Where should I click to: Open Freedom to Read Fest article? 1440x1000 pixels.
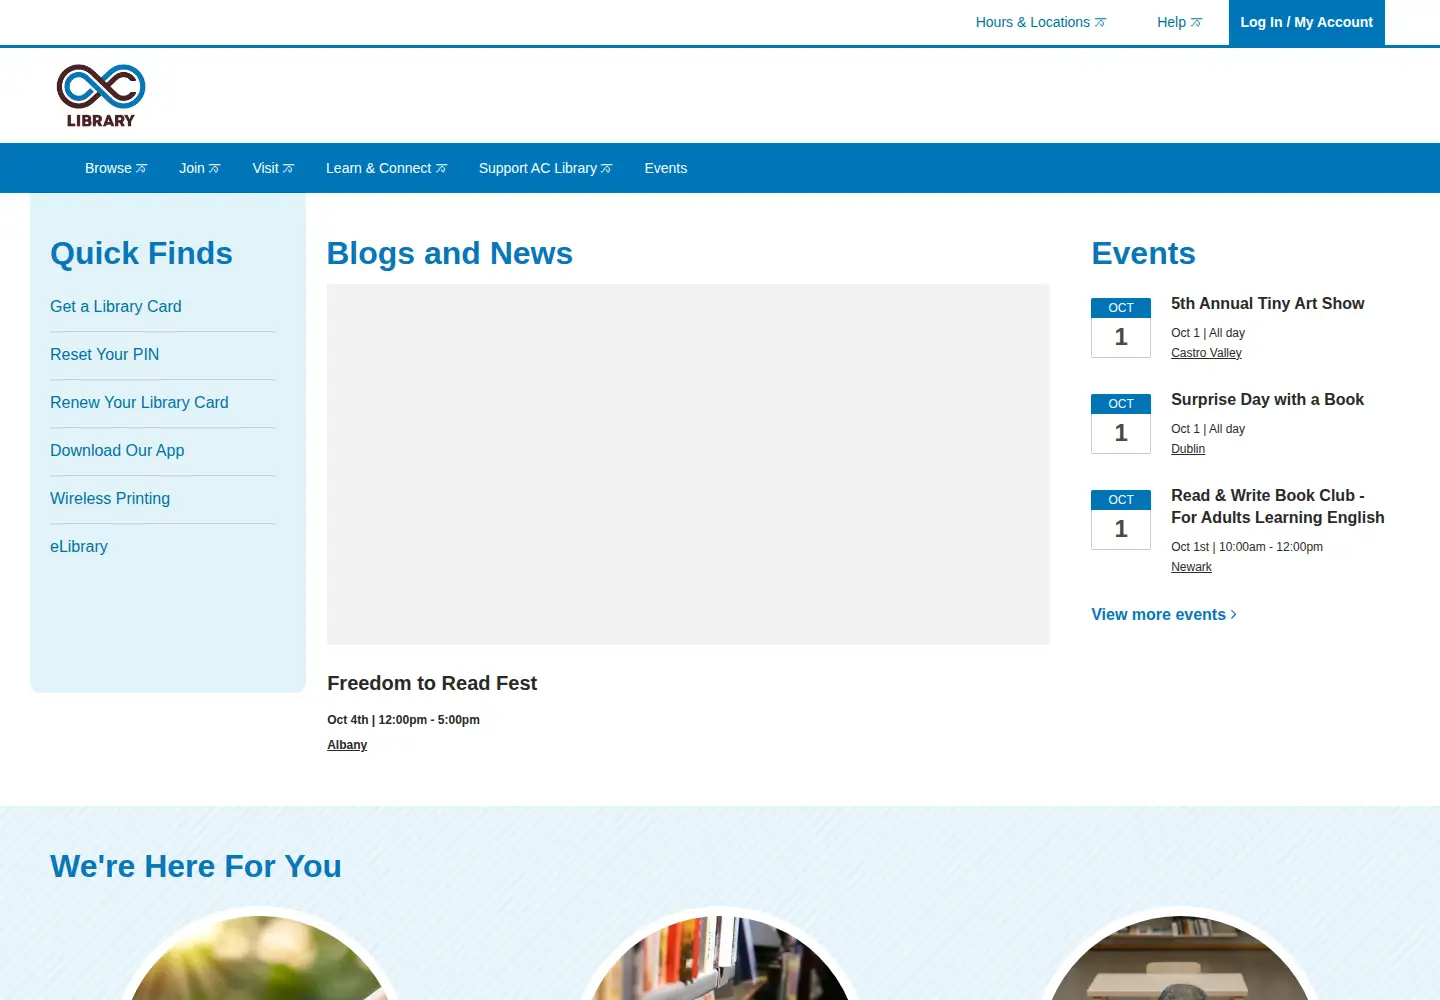[x=432, y=683]
